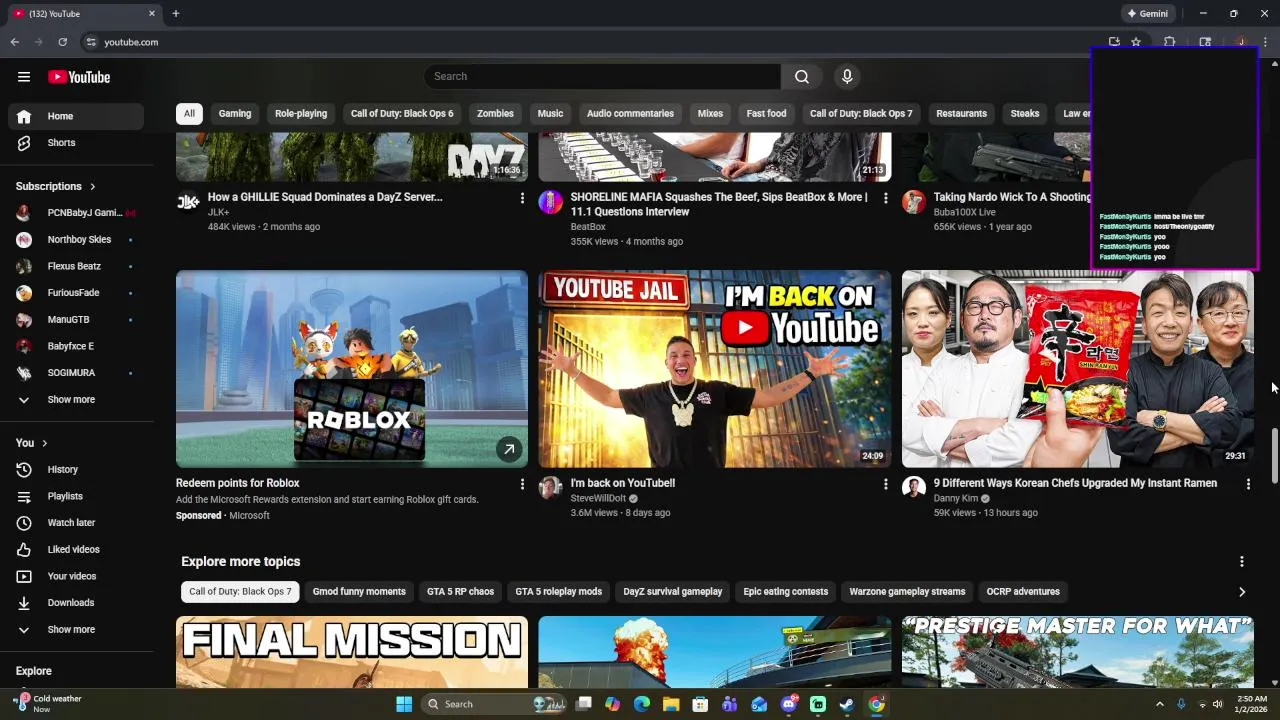
Task: Open the Explore more topics options menu
Action: [x=1242, y=561]
